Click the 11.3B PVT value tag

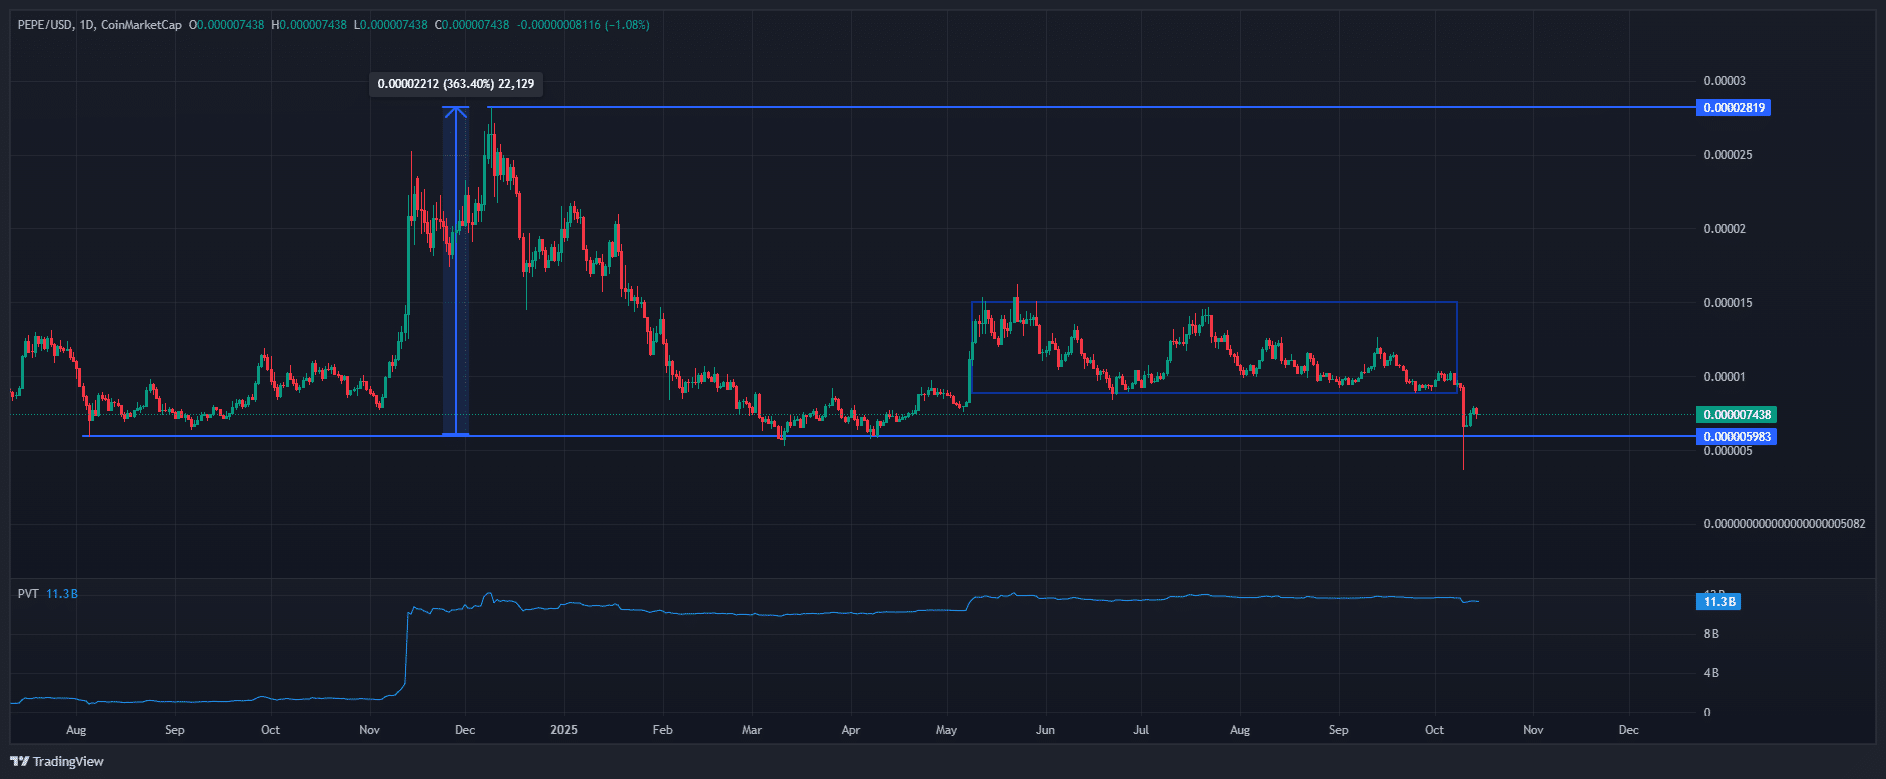point(1718,602)
